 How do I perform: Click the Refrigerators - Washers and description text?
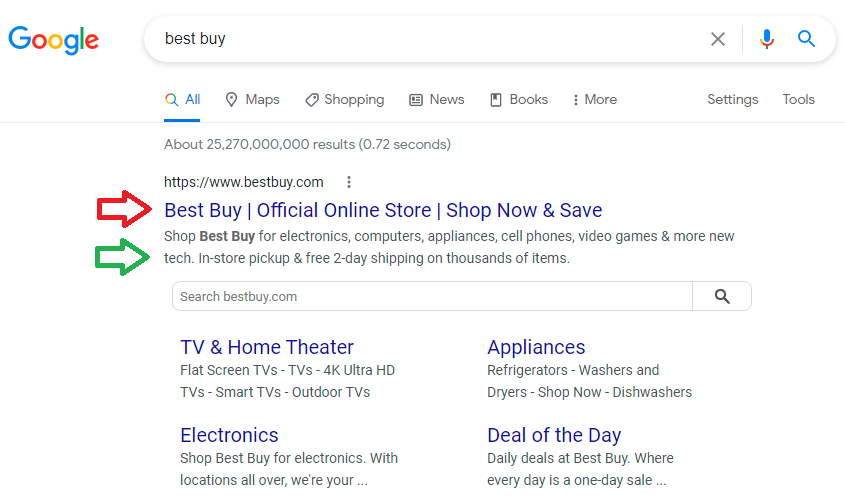pos(590,381)
